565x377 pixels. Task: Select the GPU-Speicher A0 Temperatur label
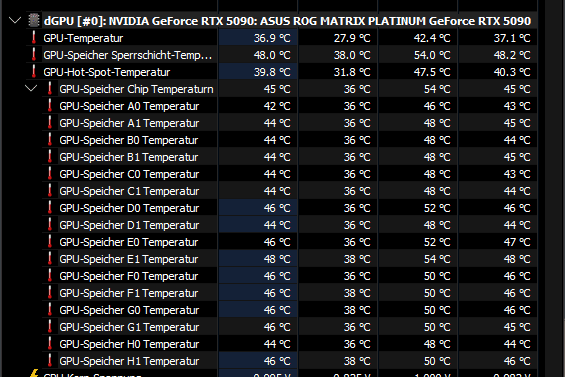(129, 106)
